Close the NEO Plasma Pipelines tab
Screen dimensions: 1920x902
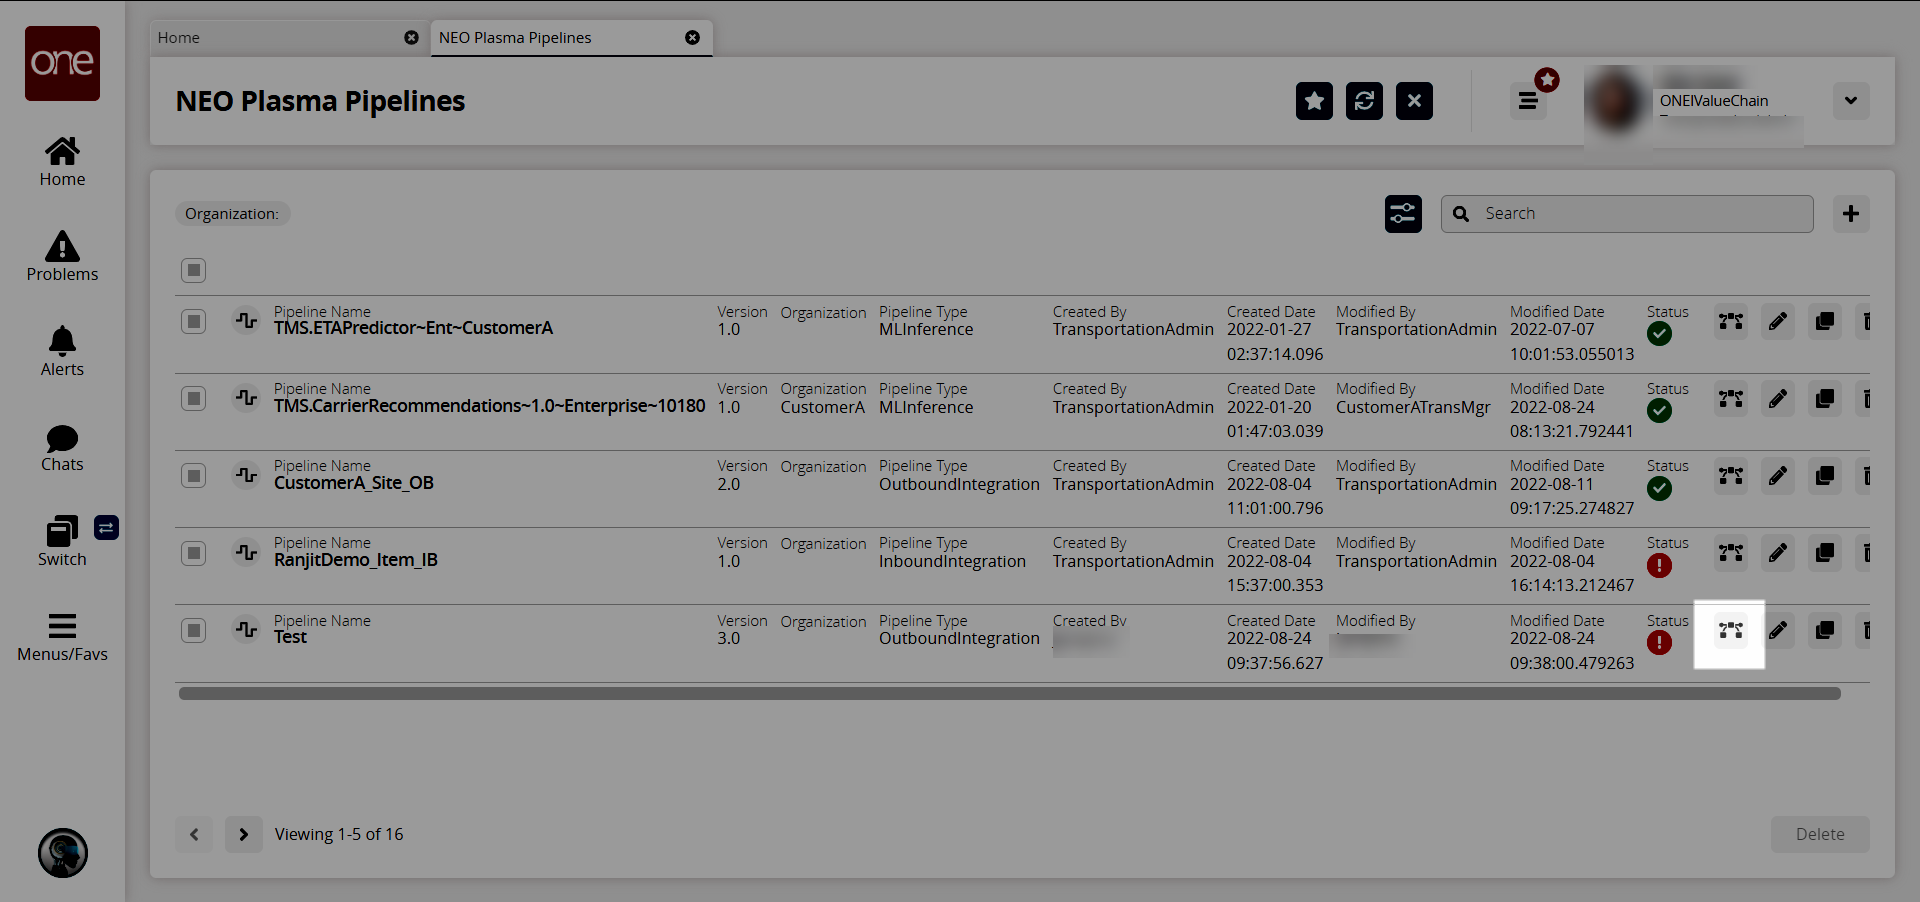click(692, 38)
